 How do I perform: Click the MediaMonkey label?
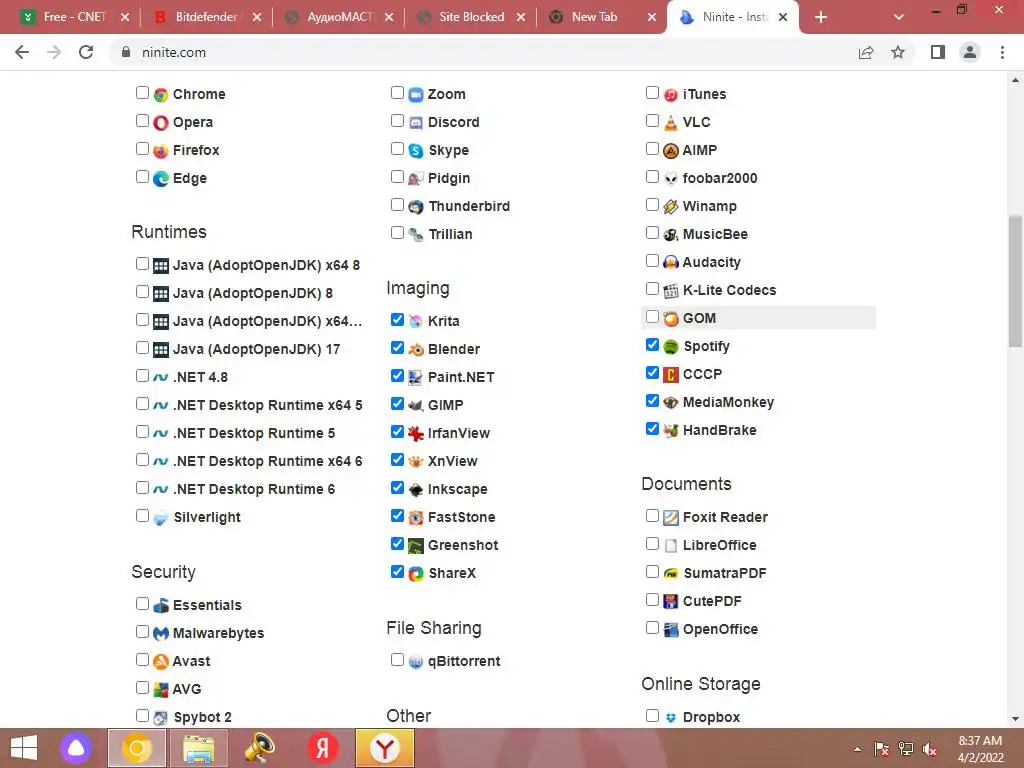(x=728, y=402)
